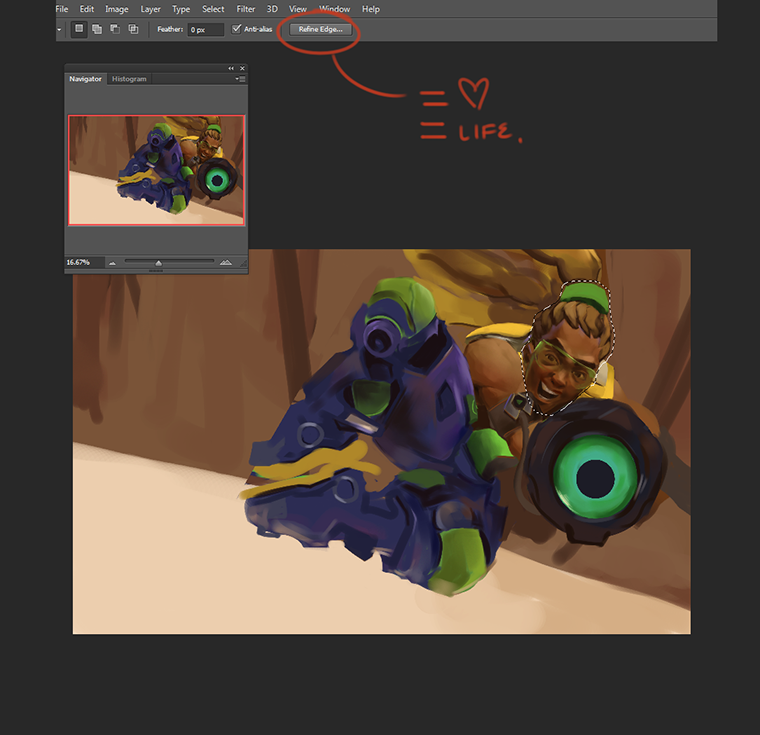Click the Navigator zoom in mountain icon
This screenshot has height=735, width=760.
click(x=225, y=262)
